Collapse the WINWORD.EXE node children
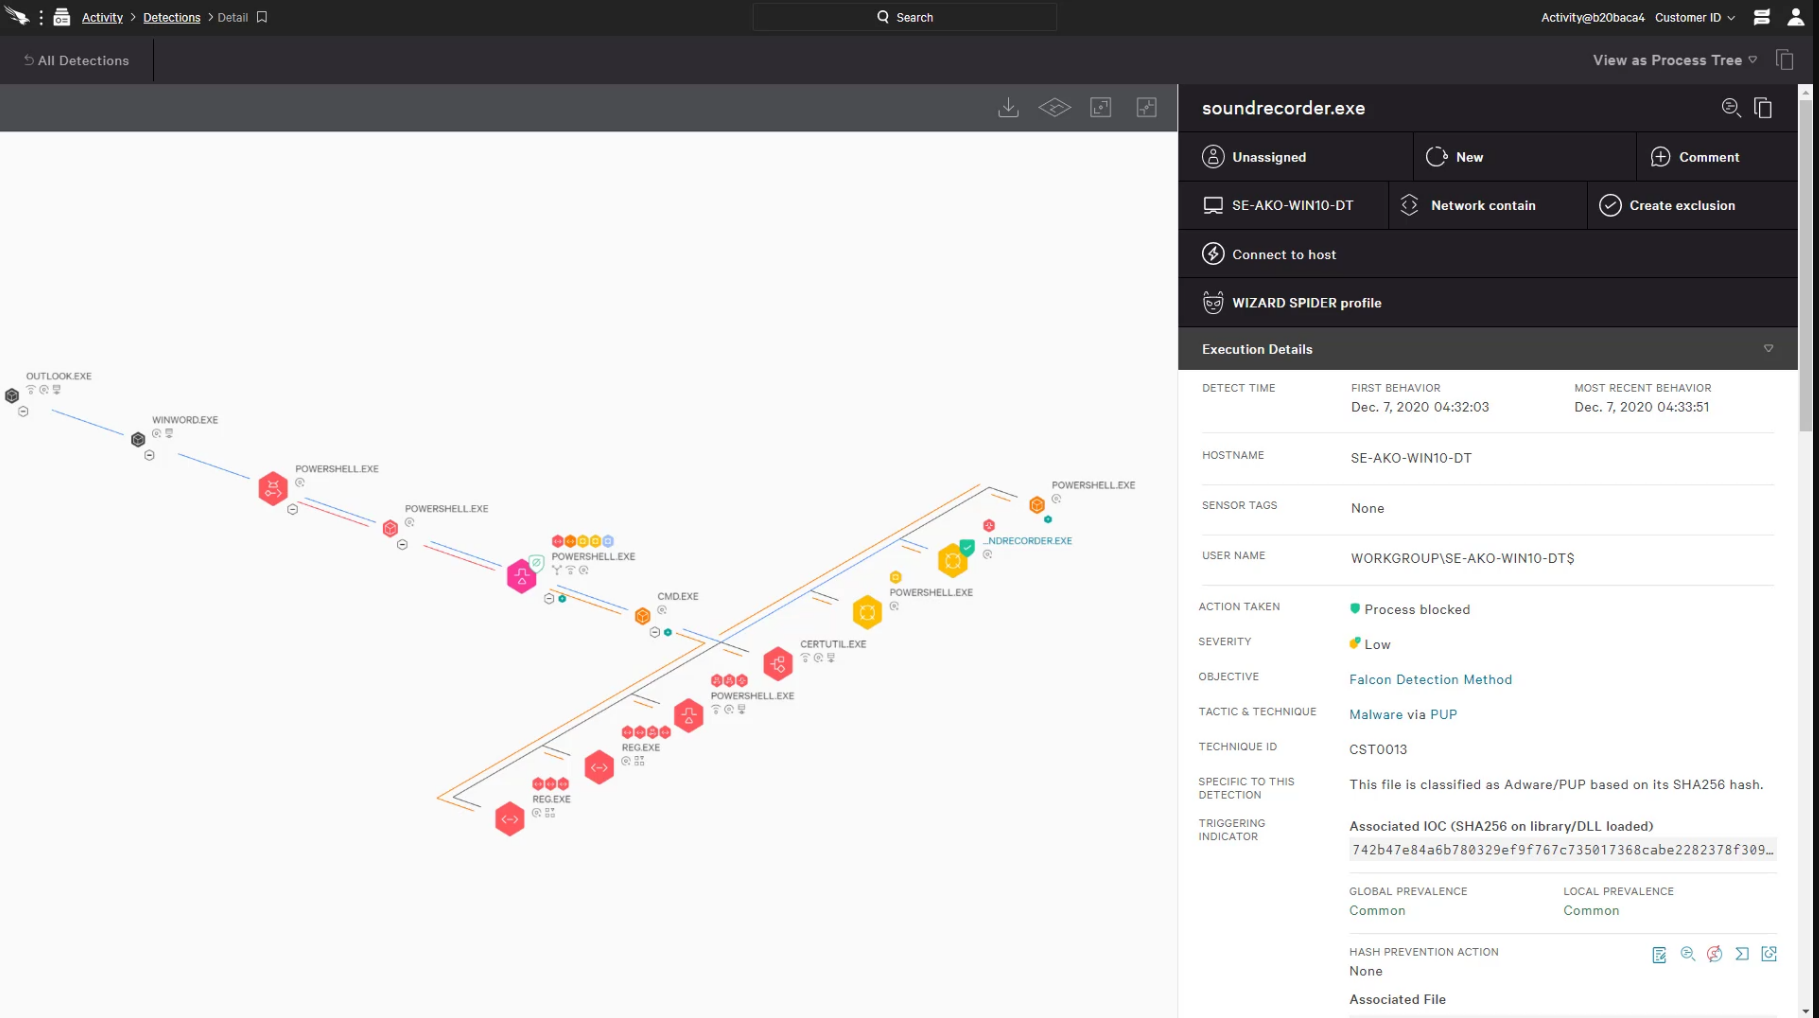Screen dimensions: 1819x1018 pyautogui.click(x=149, y=456)
